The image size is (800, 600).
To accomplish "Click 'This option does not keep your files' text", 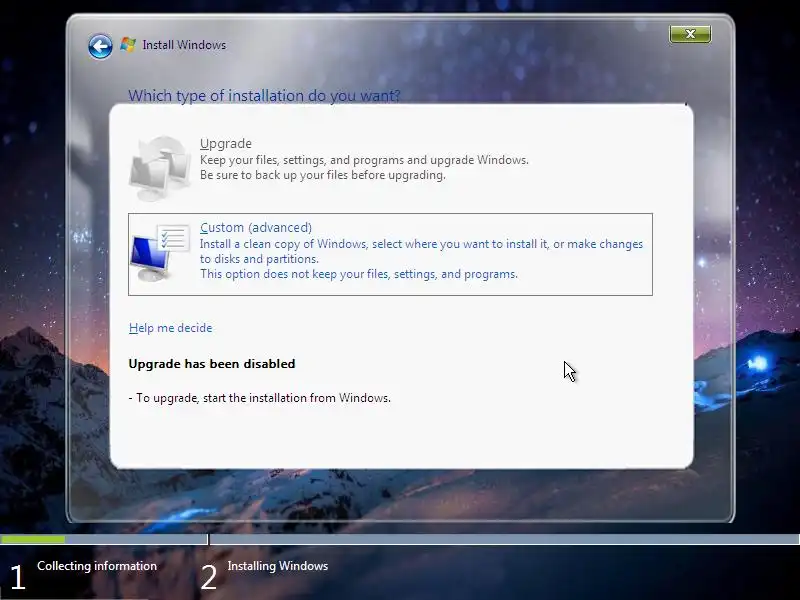I will [359, 274].
